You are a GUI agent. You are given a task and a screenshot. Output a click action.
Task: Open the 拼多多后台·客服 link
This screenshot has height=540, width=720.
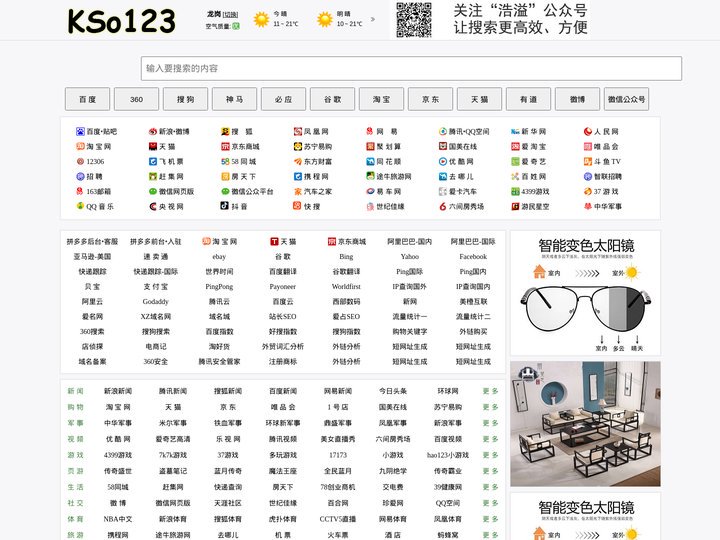pyautogui.click(x=92, y=242)
